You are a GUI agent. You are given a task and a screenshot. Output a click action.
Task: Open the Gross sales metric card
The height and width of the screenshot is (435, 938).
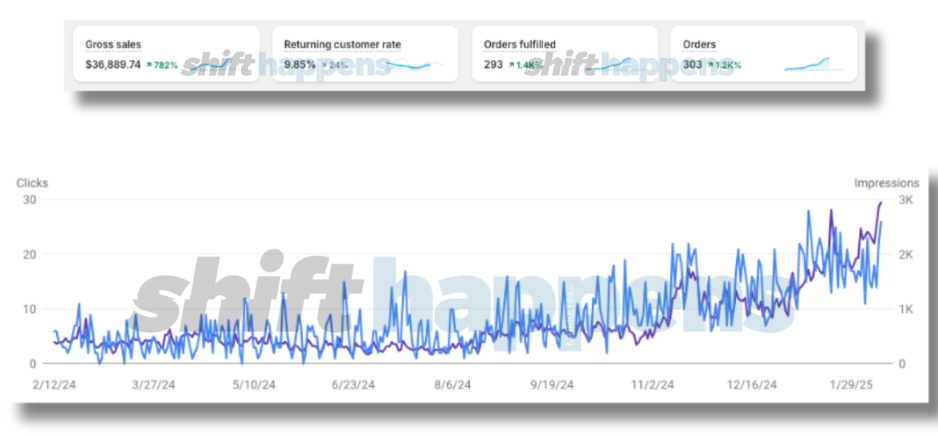tap(166, 54)
